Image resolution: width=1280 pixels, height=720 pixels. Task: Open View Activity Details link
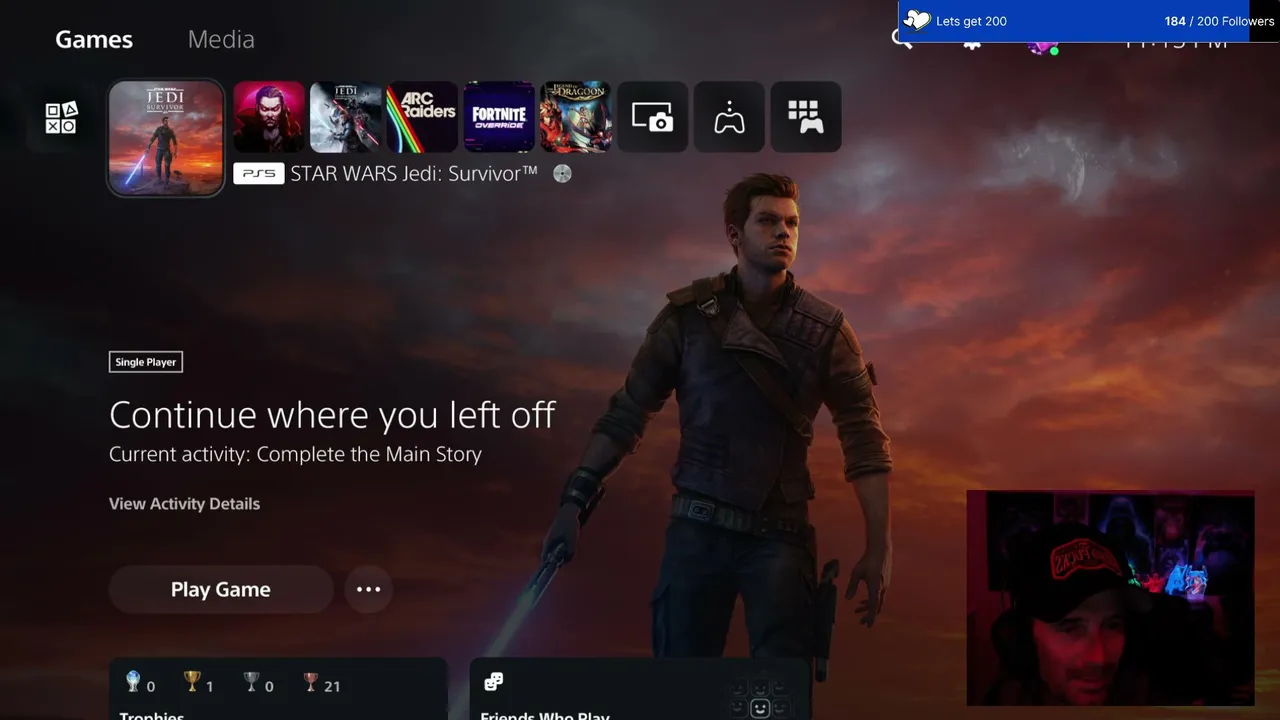pyautogui.click(x=184, y=503)
